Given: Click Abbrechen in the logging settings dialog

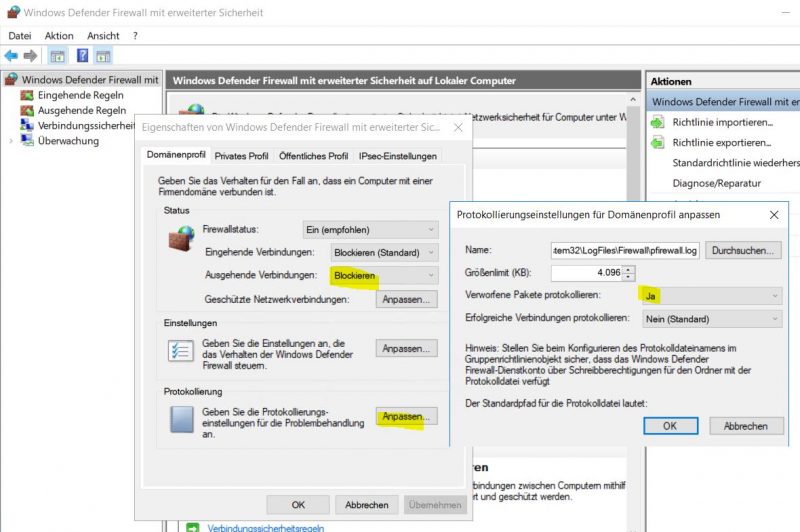Looking at the screenshot, I should tap(745, 426).
